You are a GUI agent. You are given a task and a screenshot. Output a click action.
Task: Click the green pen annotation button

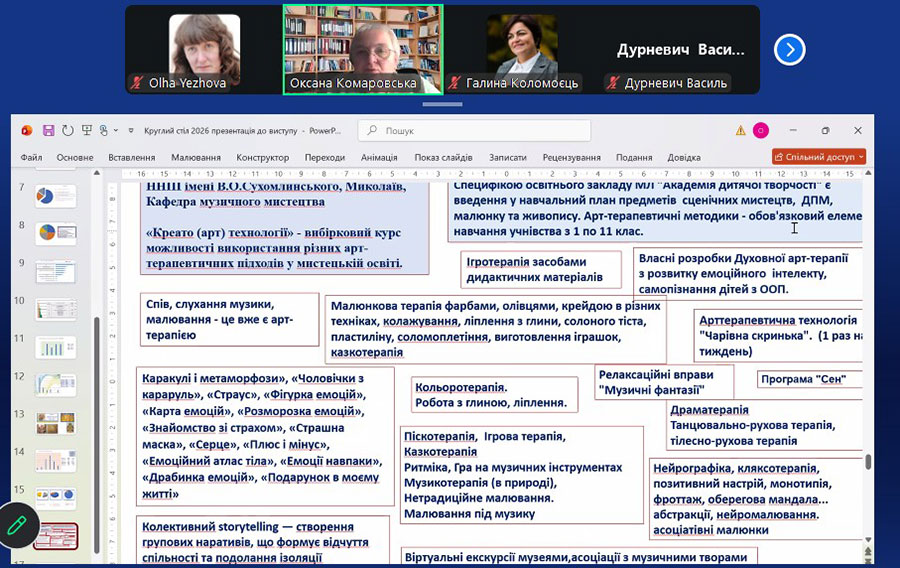click(x=17, y=525)
